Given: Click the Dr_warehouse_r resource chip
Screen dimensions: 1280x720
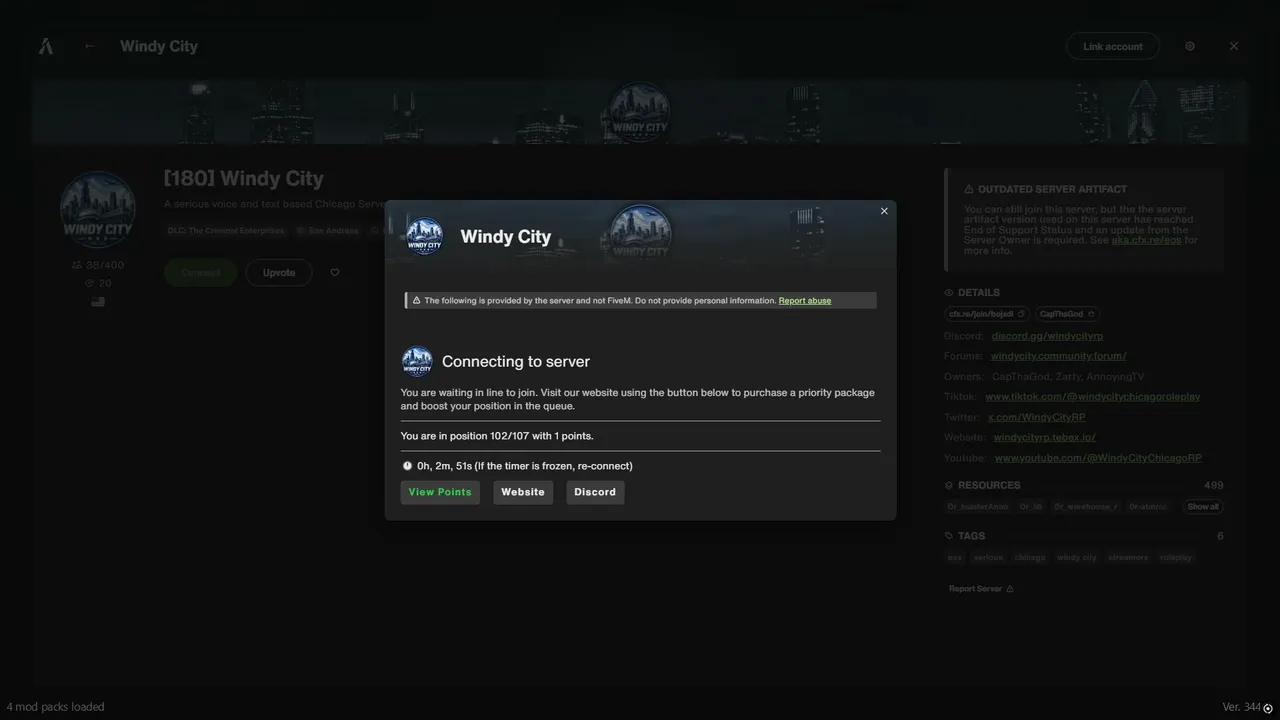Looking at the screenshot, I should [x=1086, y=507].
